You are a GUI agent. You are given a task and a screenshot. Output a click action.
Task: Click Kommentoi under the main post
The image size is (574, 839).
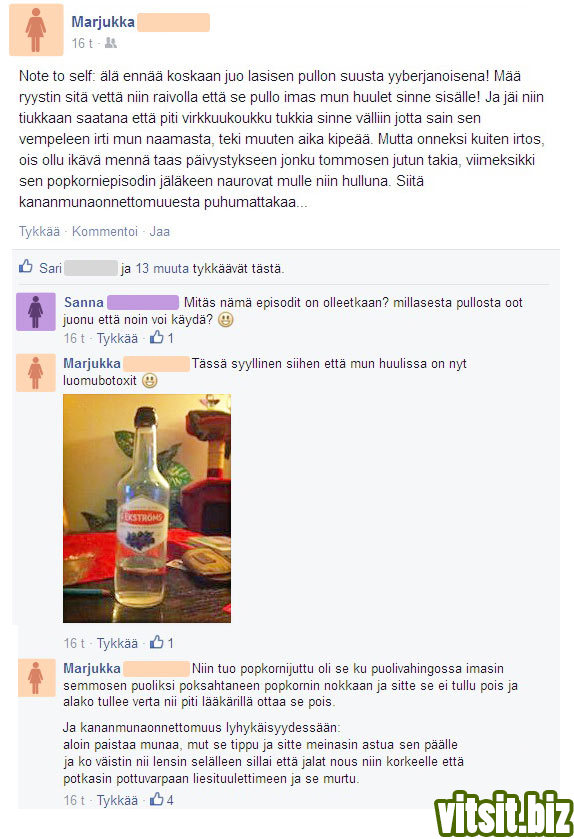coord(105,232)
